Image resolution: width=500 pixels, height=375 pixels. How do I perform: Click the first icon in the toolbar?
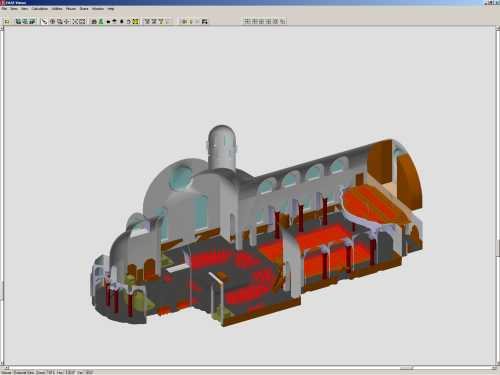(x=7, y=22)
